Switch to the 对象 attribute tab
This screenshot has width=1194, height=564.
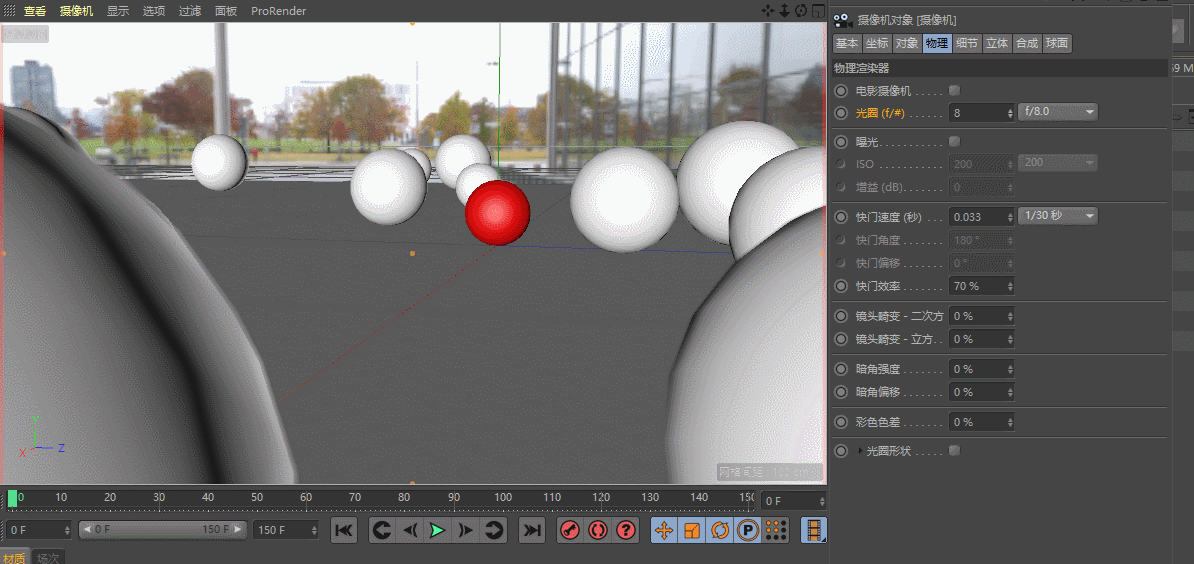907,43
